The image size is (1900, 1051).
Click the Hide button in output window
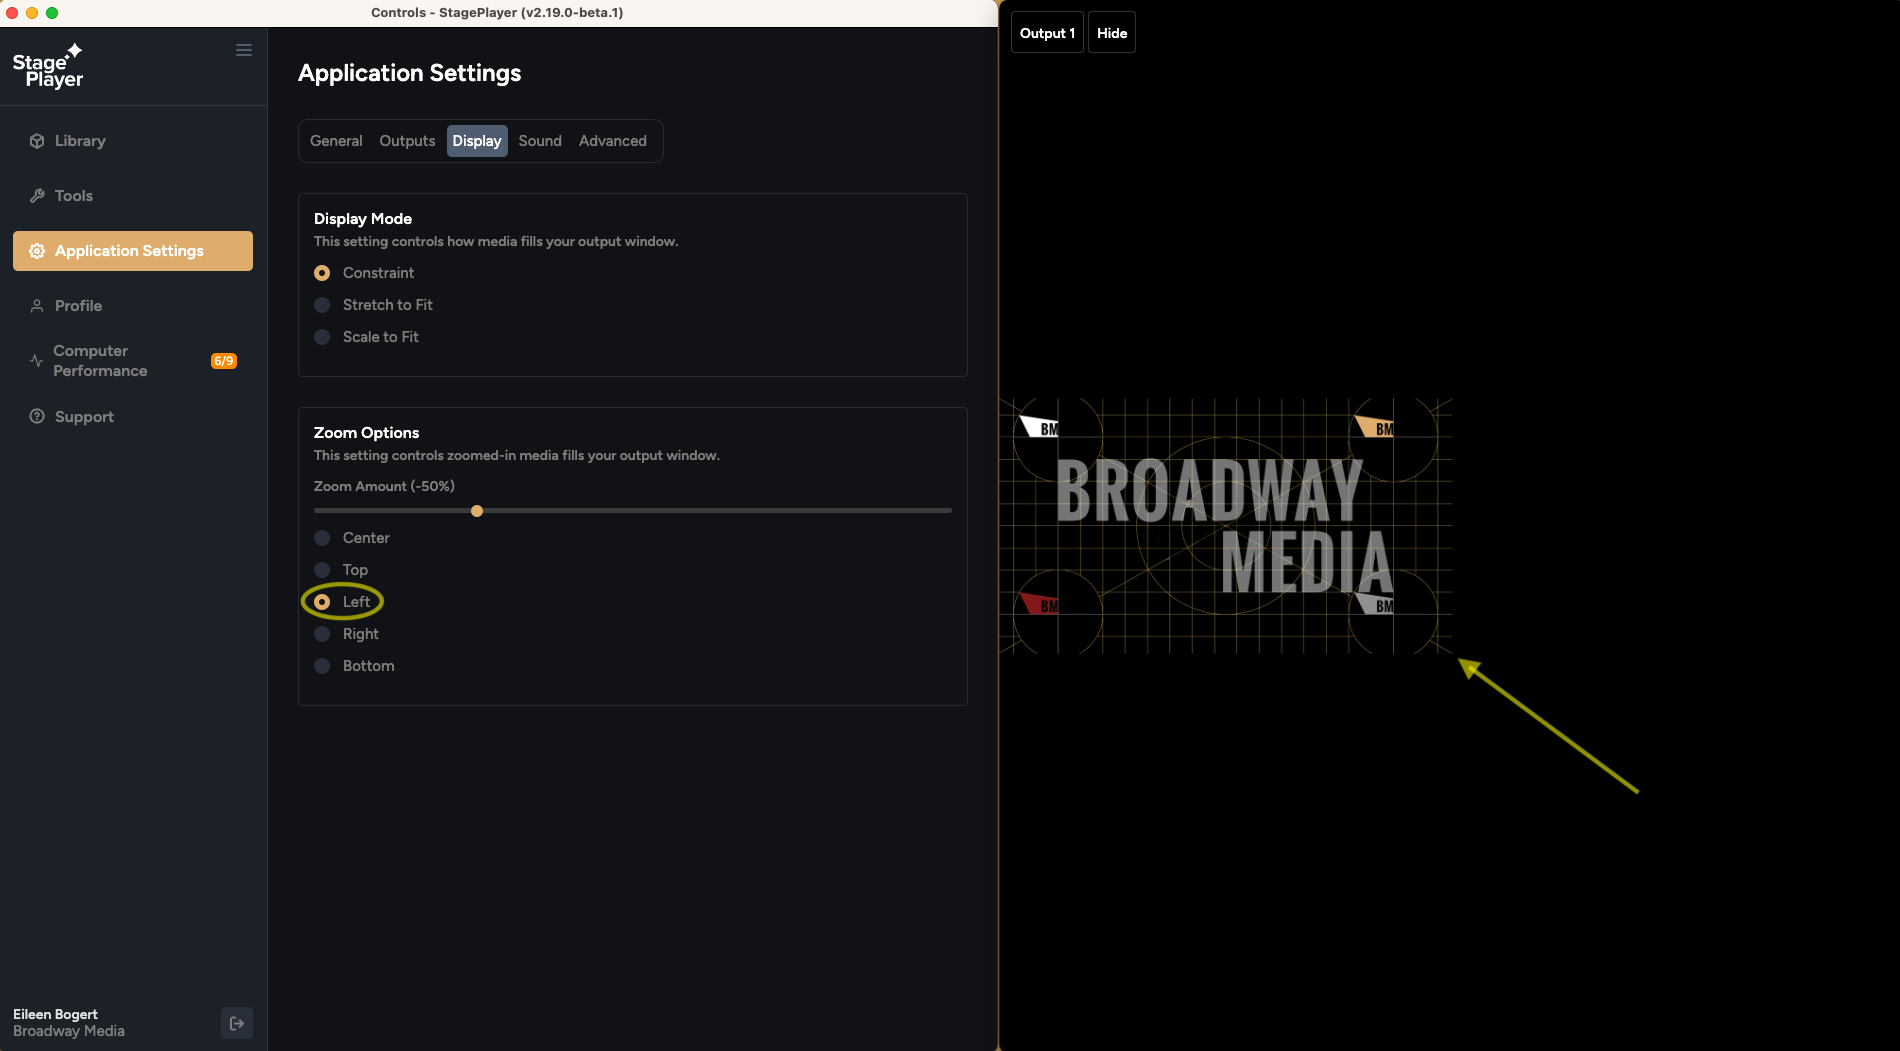pos(1112,33)
